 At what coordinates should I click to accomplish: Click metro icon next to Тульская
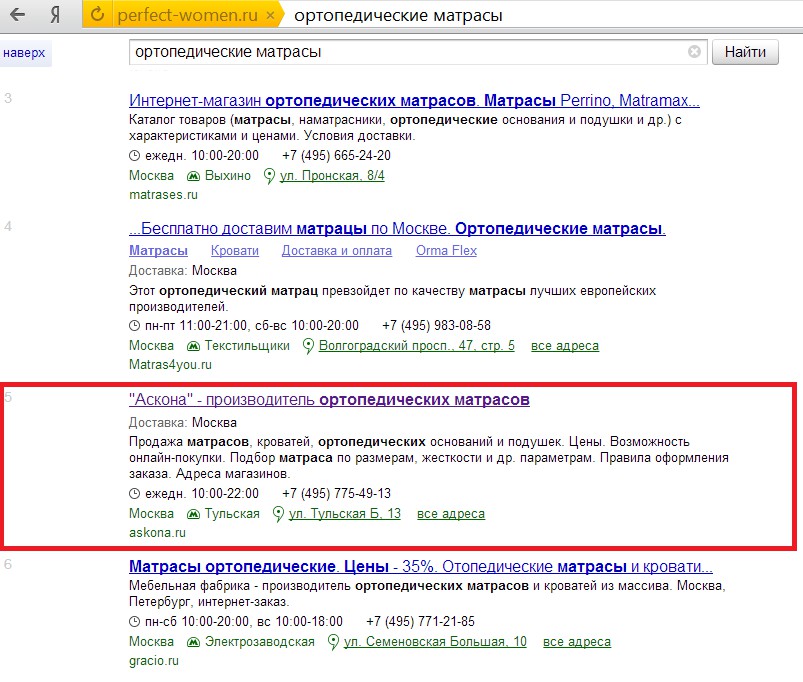pyautogui.click(x=193, y=514)
